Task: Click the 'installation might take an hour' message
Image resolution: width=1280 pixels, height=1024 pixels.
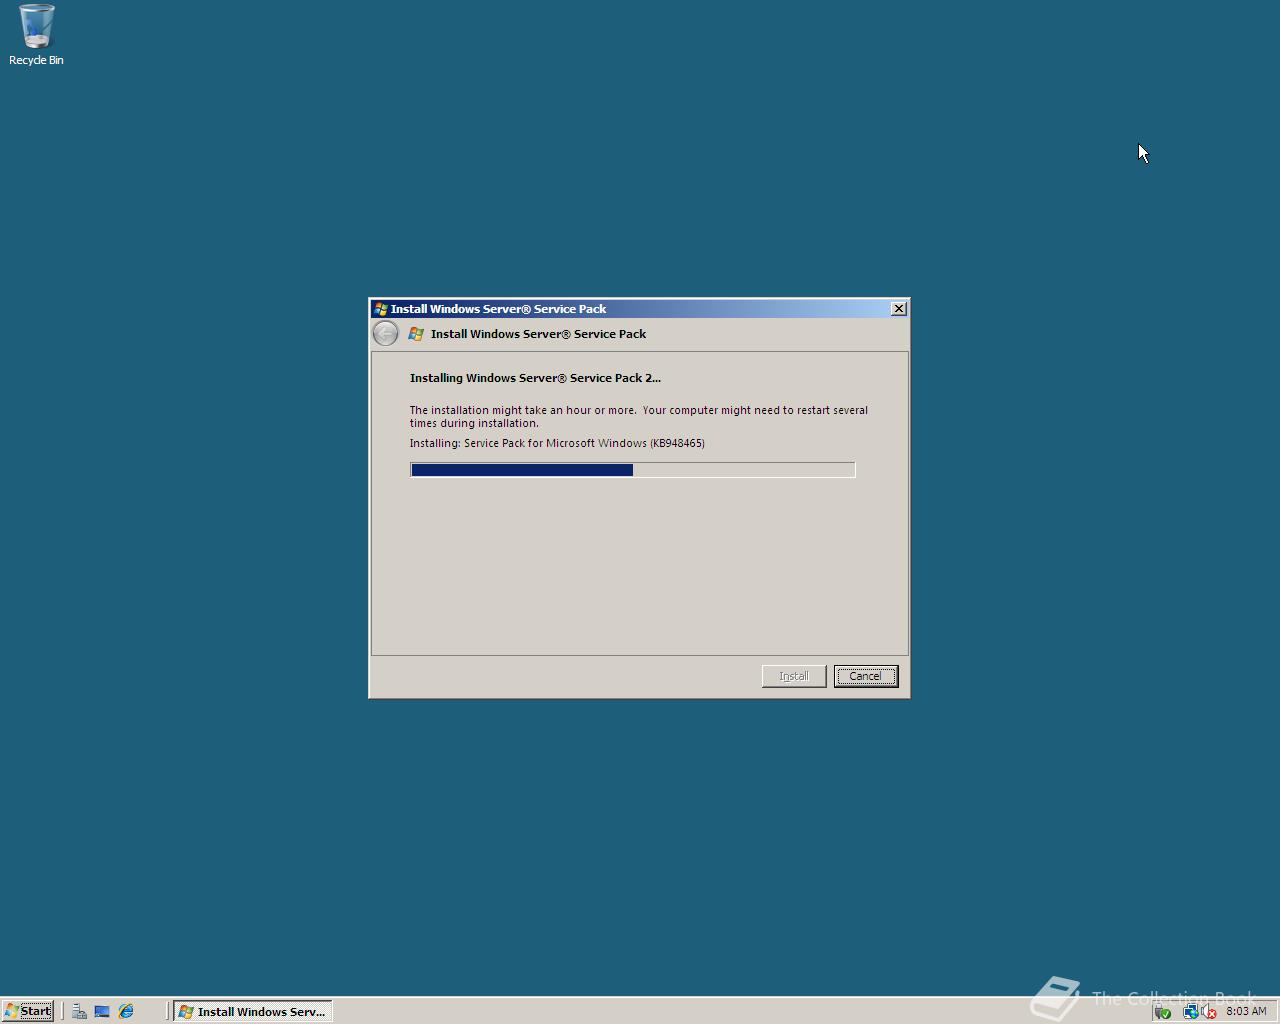Action: [639, 416]
